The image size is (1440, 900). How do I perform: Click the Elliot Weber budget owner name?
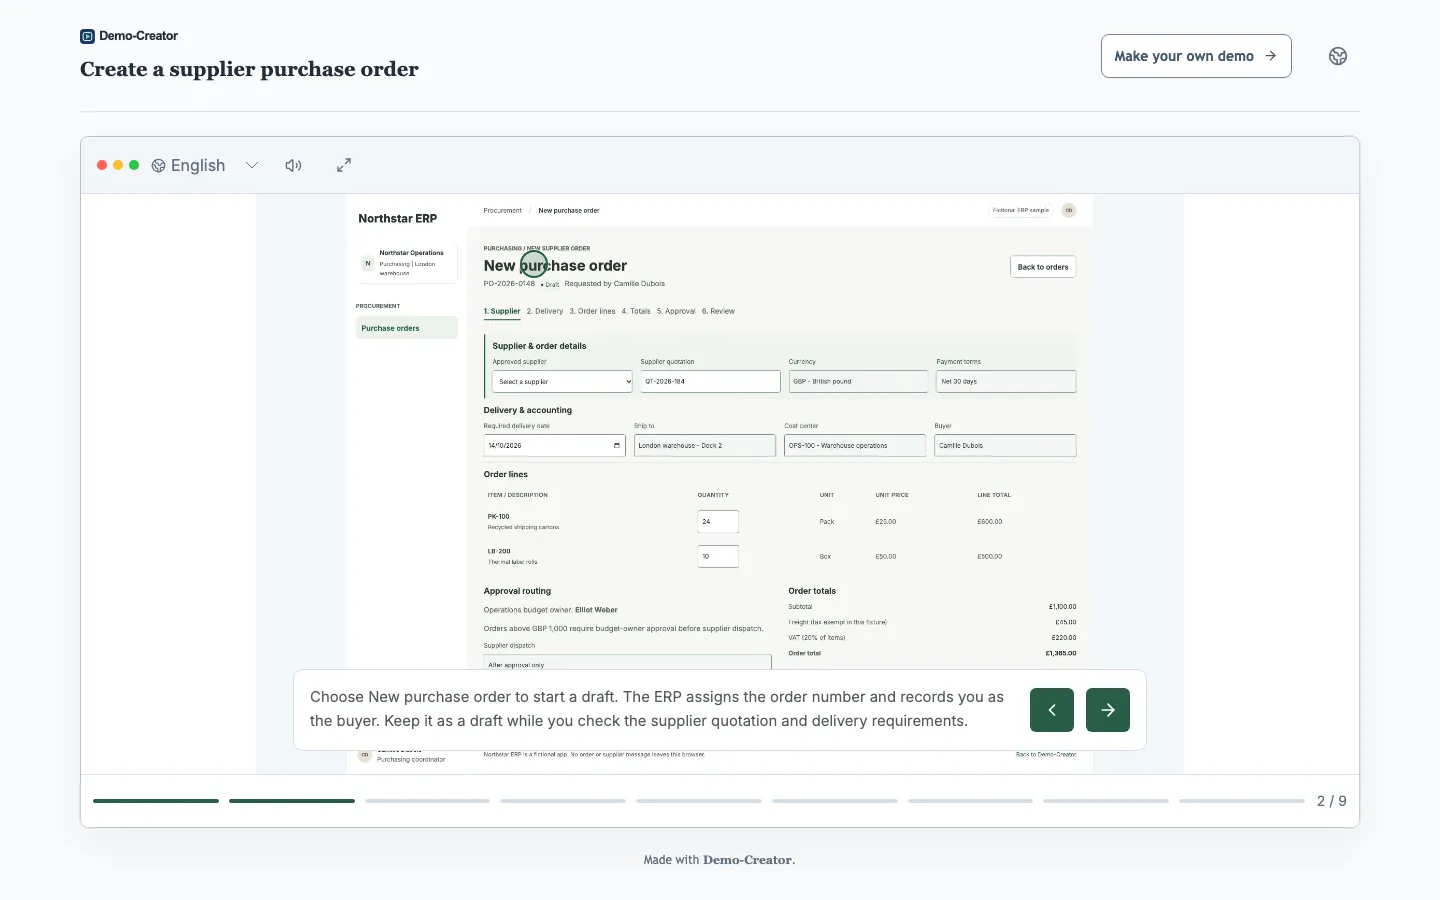tap(596, 610)
